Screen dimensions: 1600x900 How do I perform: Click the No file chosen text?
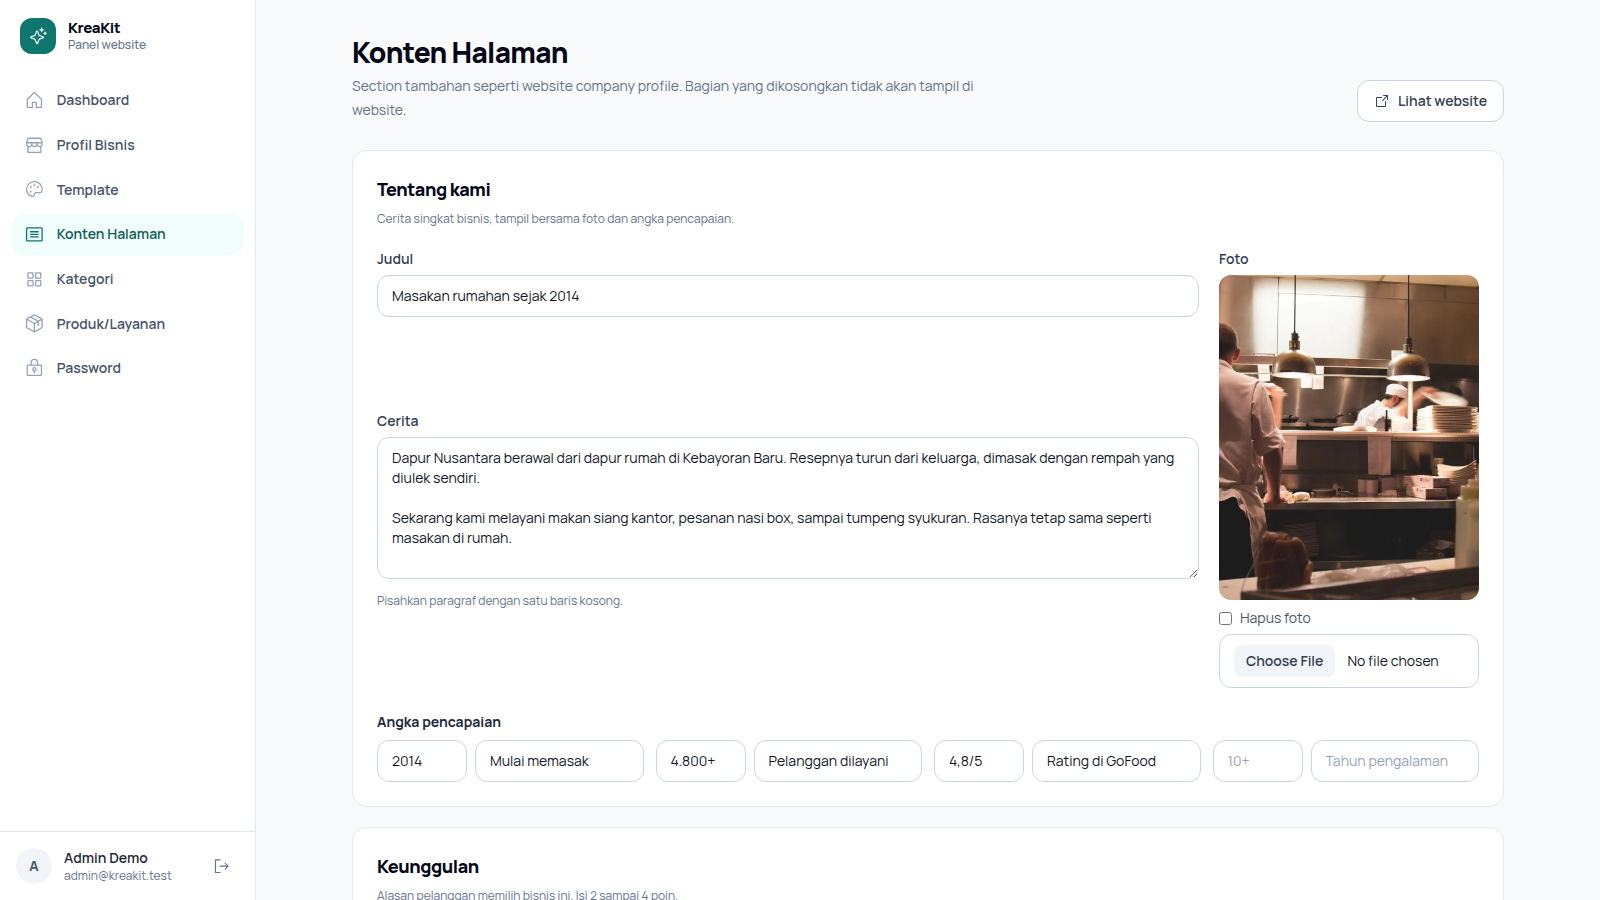[x=1392, y=661]
